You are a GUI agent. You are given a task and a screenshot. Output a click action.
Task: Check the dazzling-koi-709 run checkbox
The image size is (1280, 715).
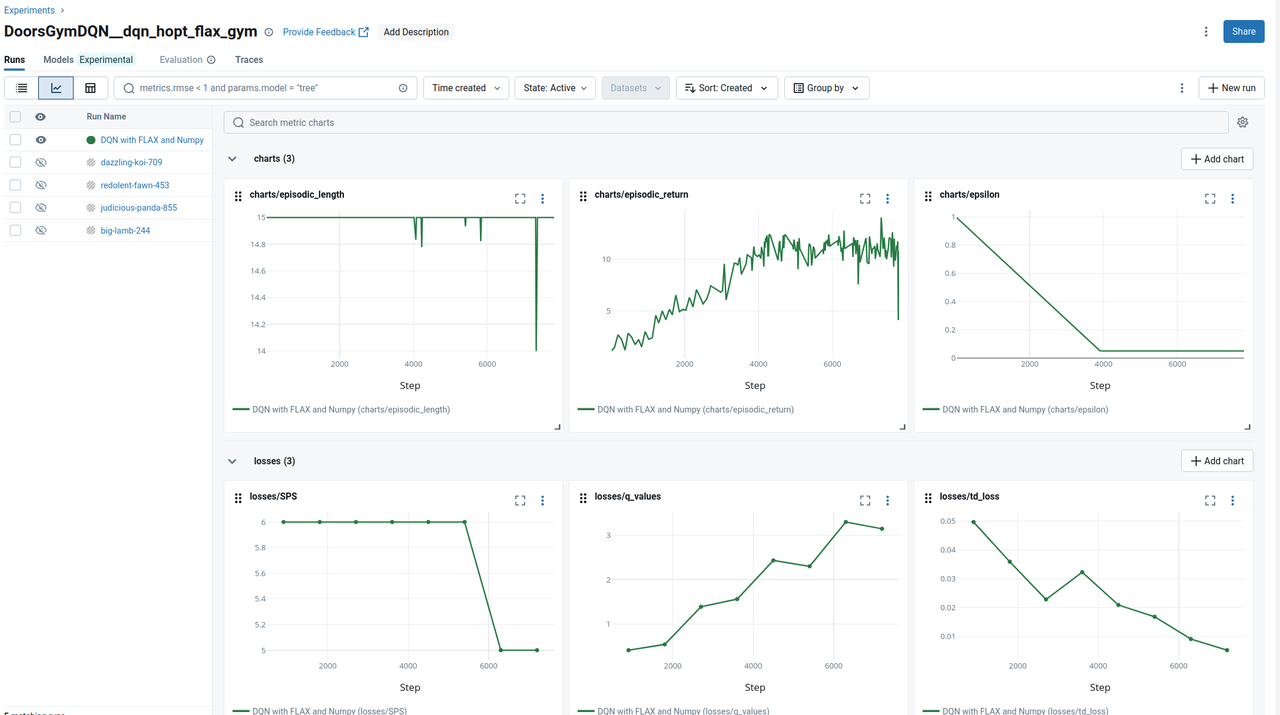coord(15,162)
